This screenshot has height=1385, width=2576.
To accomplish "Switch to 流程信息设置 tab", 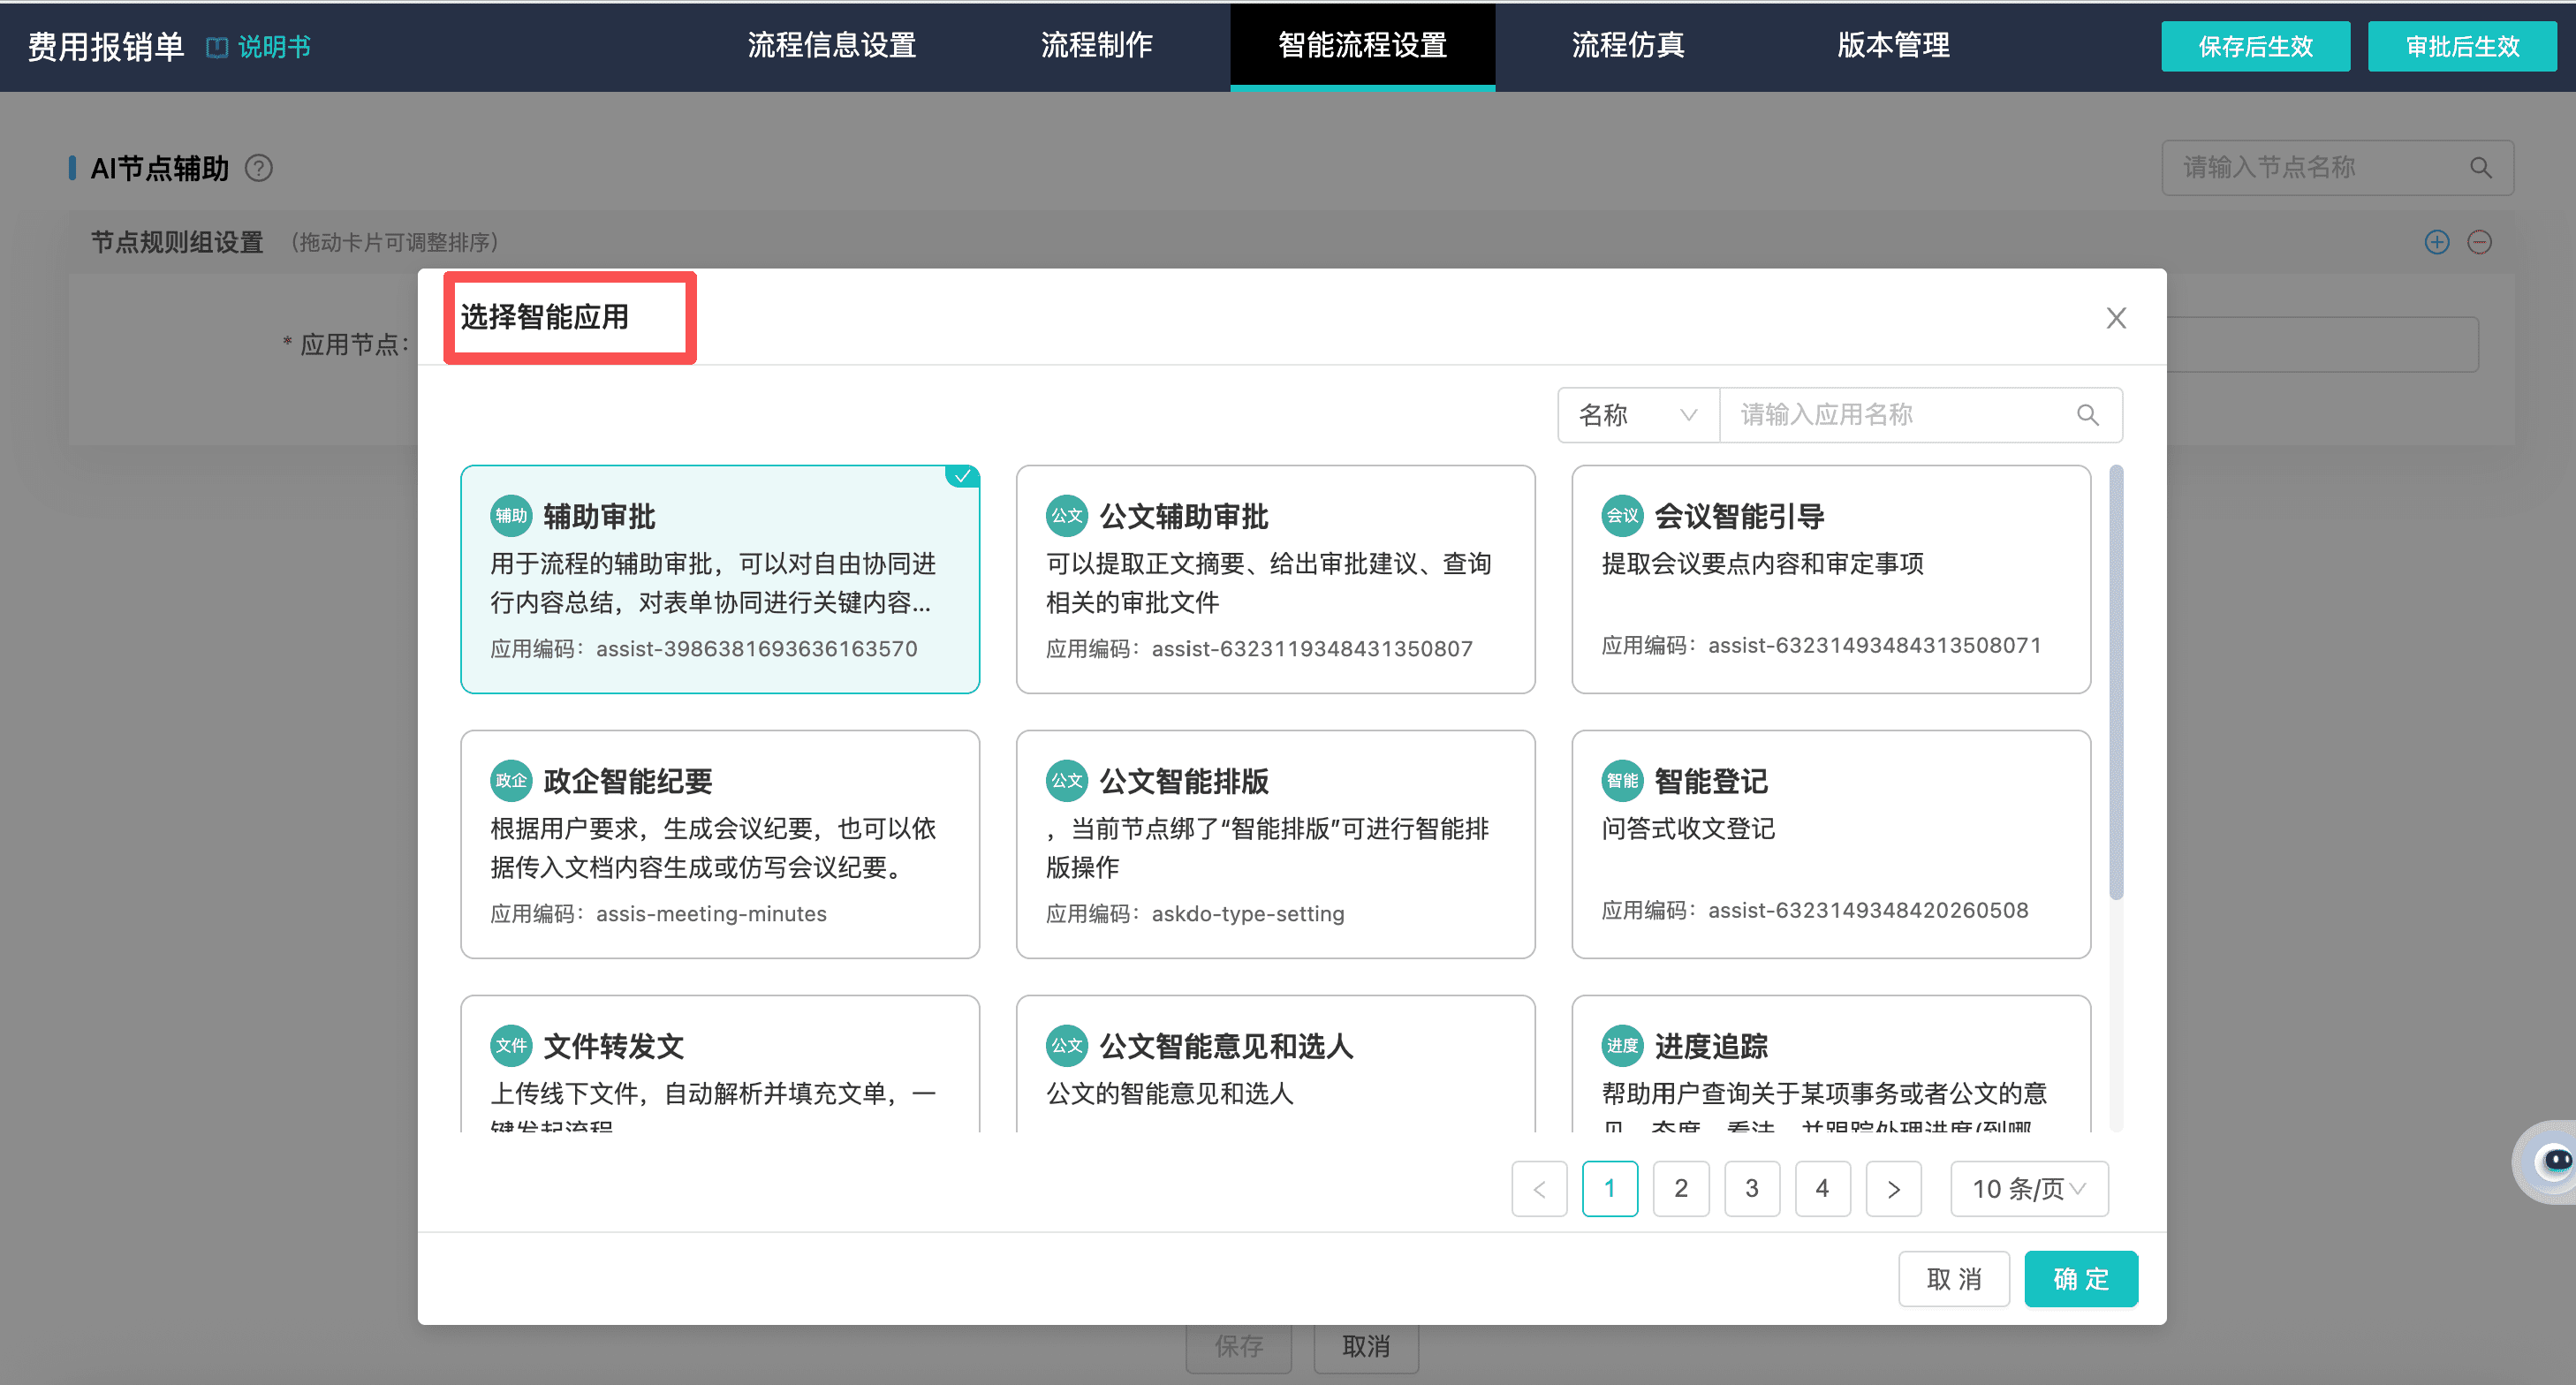I will 832,46.
